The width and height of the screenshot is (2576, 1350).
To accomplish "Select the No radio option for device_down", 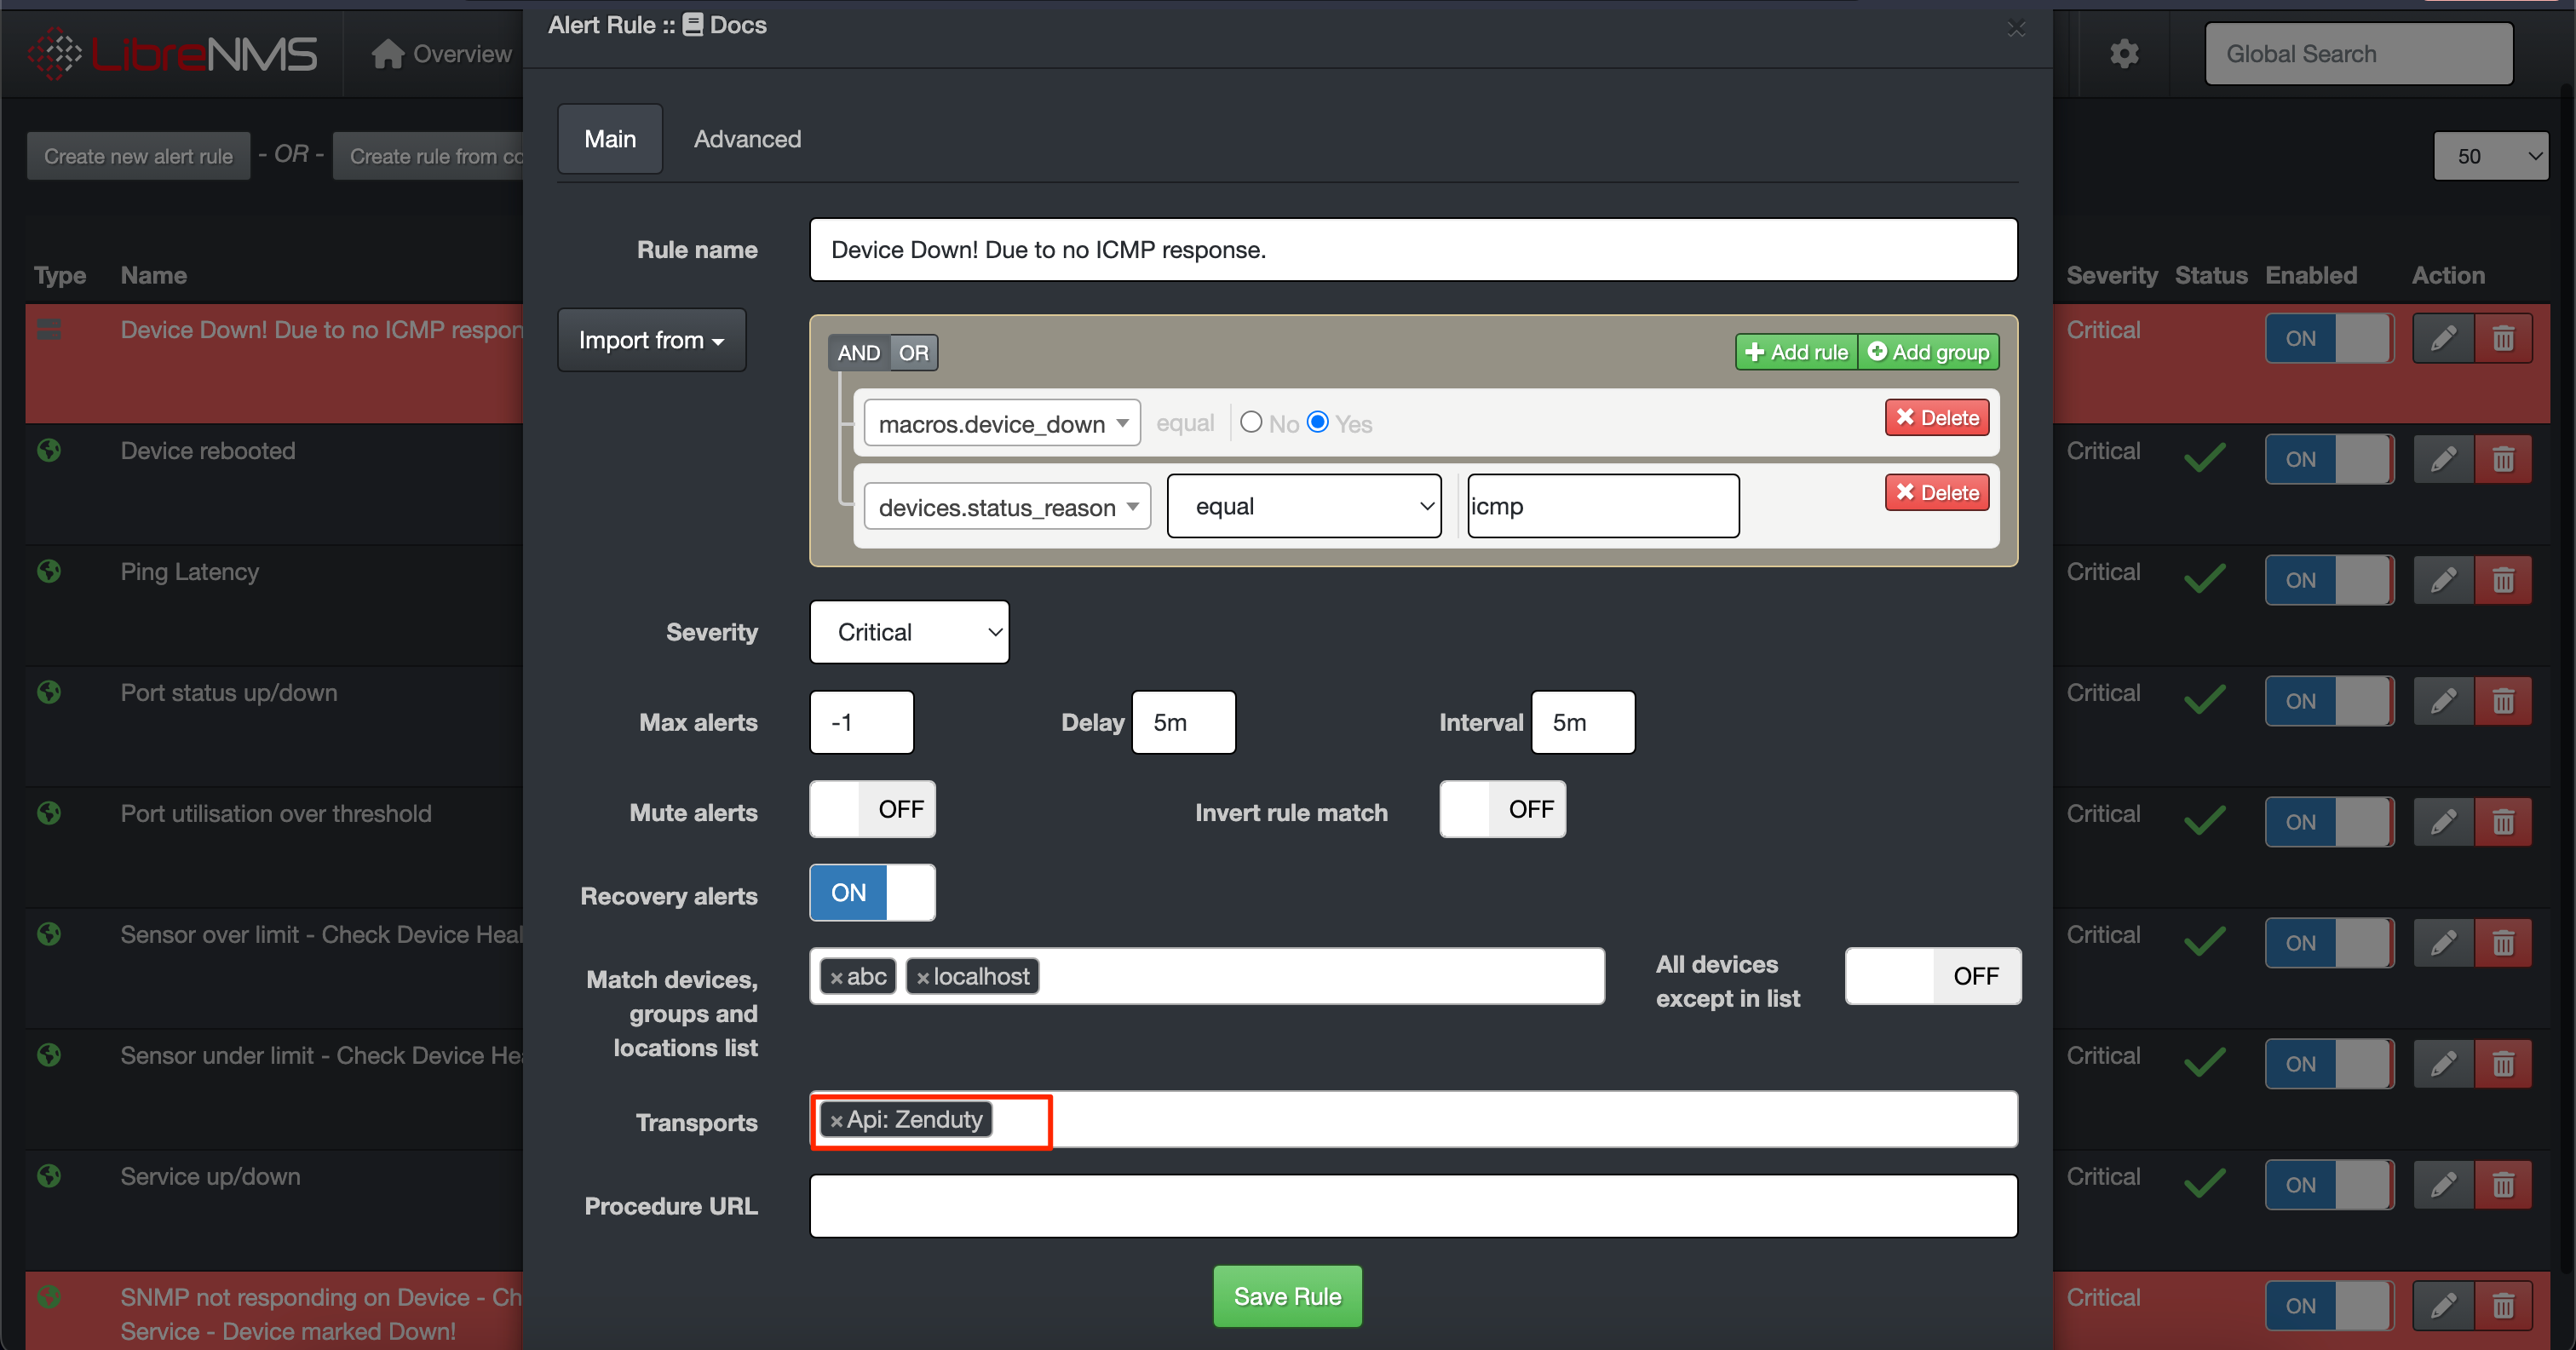I will click(1250, 422).
